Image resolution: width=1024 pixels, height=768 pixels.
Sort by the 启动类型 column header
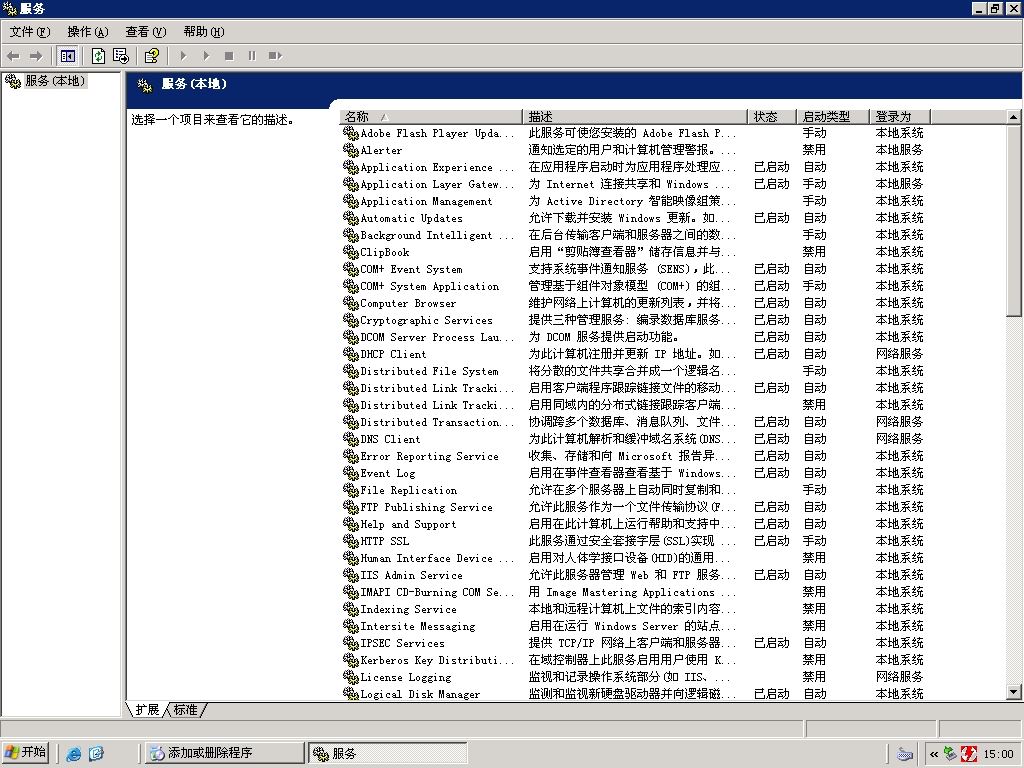point(833,117)
